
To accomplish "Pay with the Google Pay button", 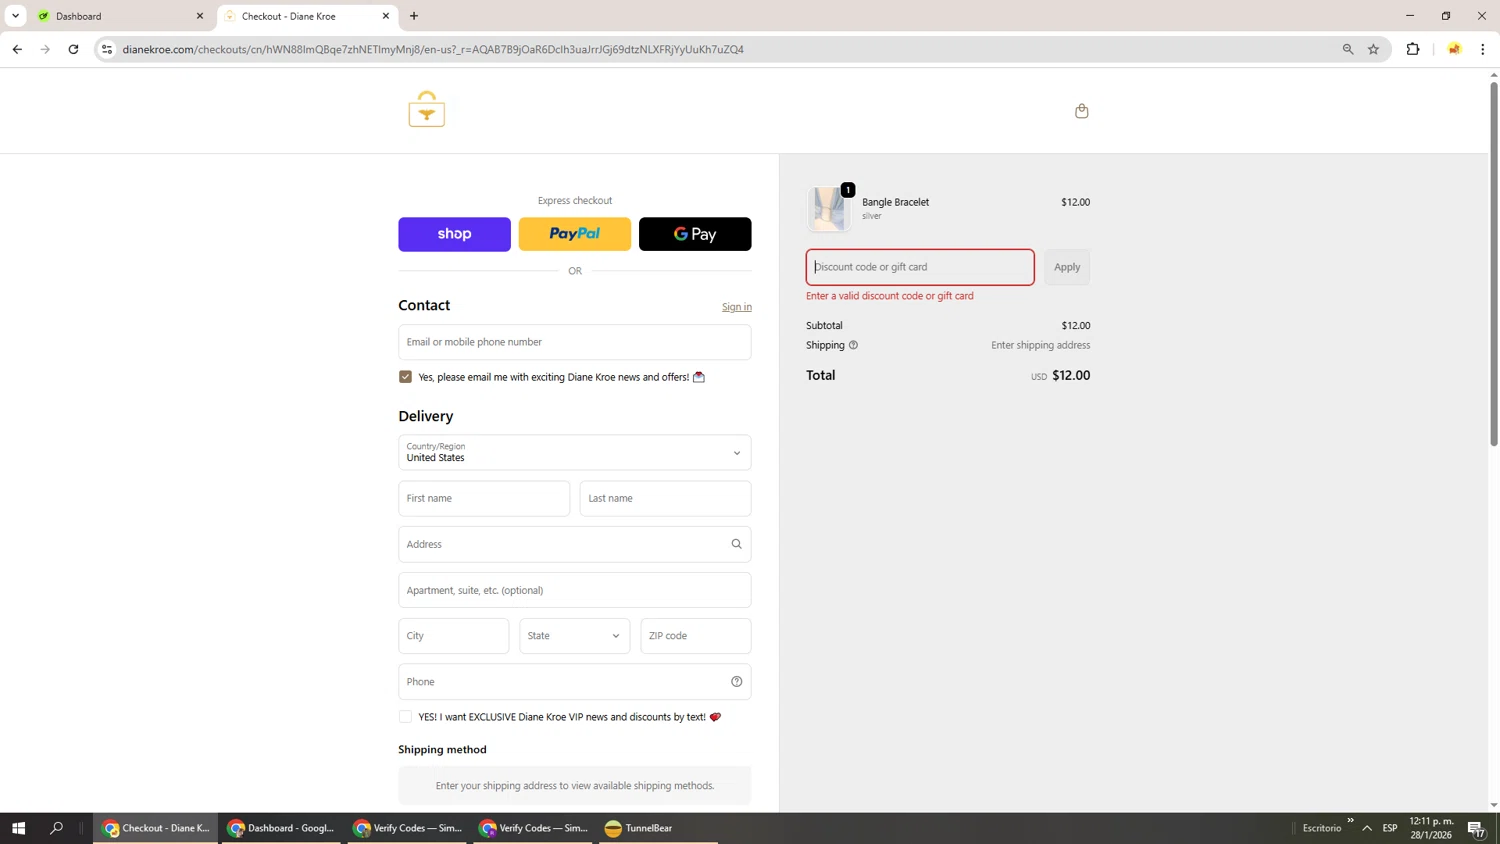I will (x=695, y=234).
